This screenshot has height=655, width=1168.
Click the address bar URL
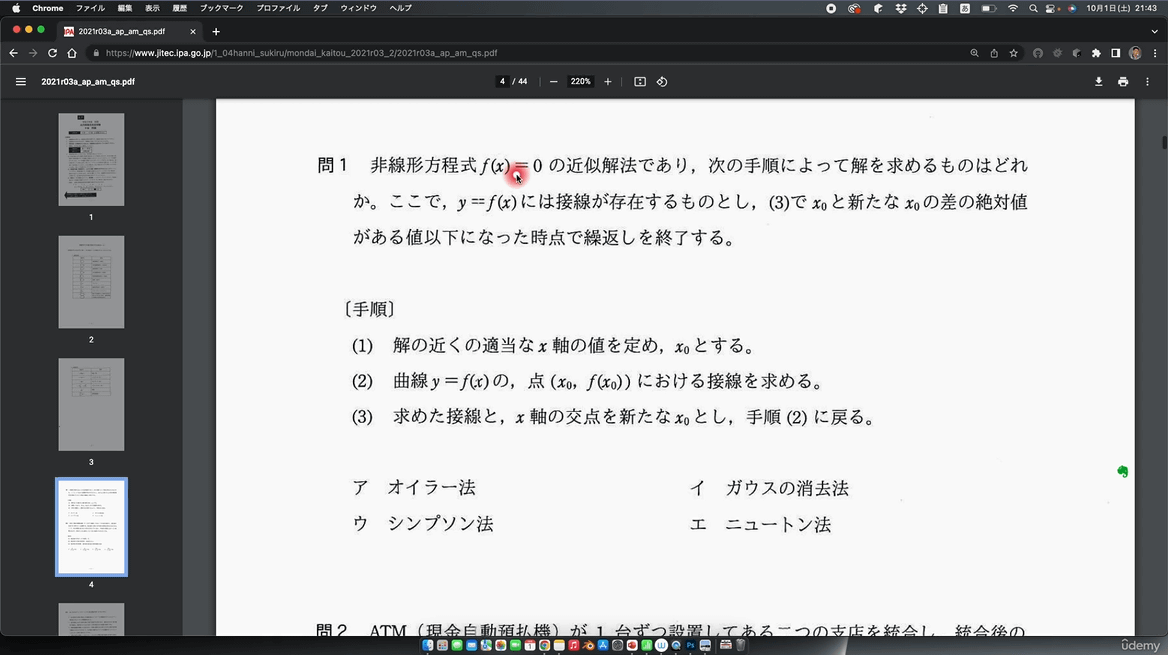click(x=301, y=53)
